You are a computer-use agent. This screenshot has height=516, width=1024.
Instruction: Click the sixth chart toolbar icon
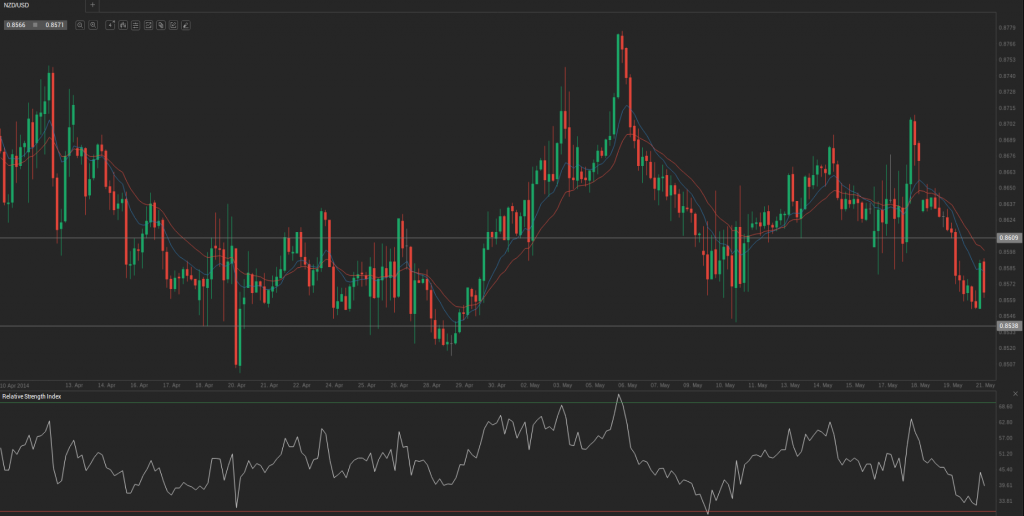(173, 24)
